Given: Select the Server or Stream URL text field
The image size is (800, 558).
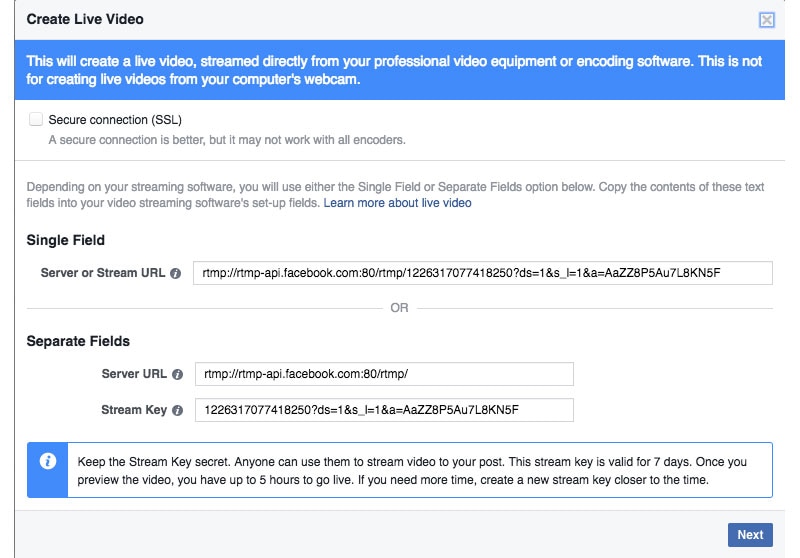Looking at the screenshot, I should 482,273.
